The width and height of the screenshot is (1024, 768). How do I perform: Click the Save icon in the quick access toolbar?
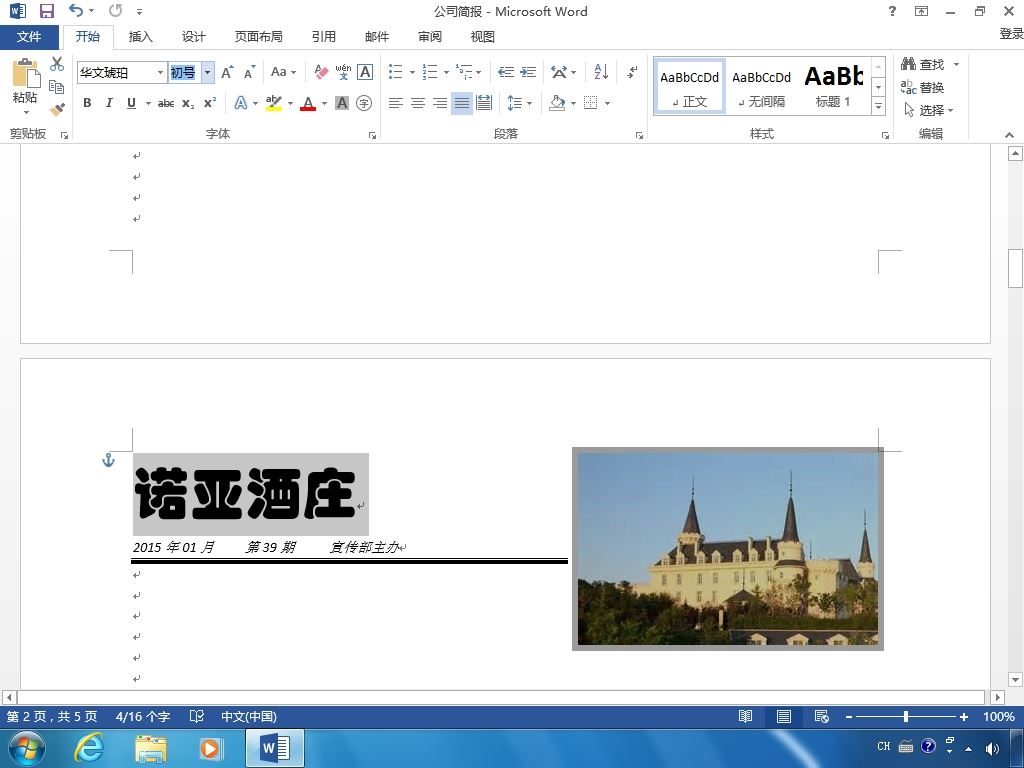[46, 11]
